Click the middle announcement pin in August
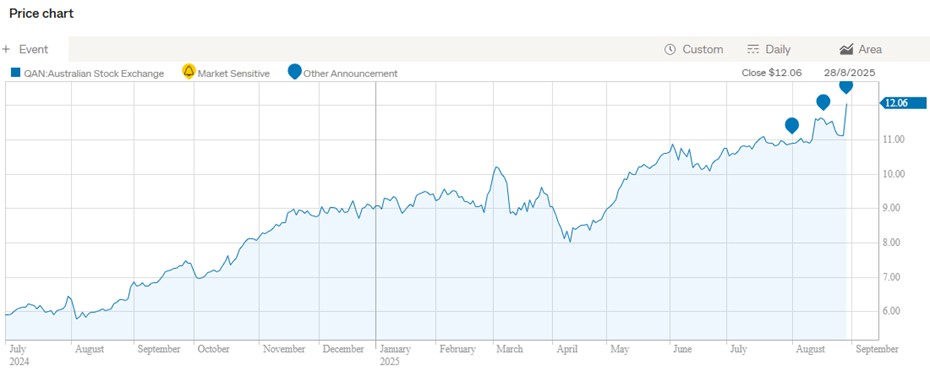The height and width of the screenshot is (371, 930). coord(823,103)
